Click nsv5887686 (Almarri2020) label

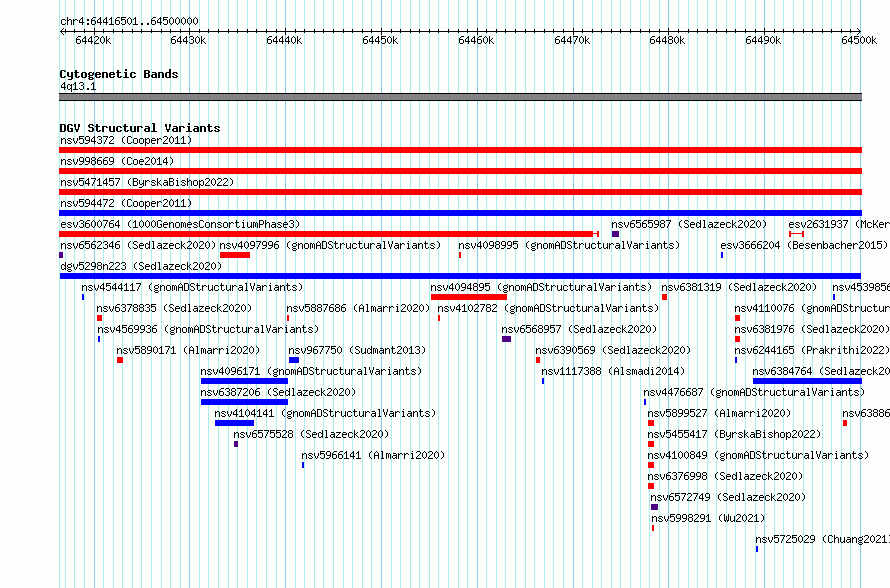pos(359,308)
